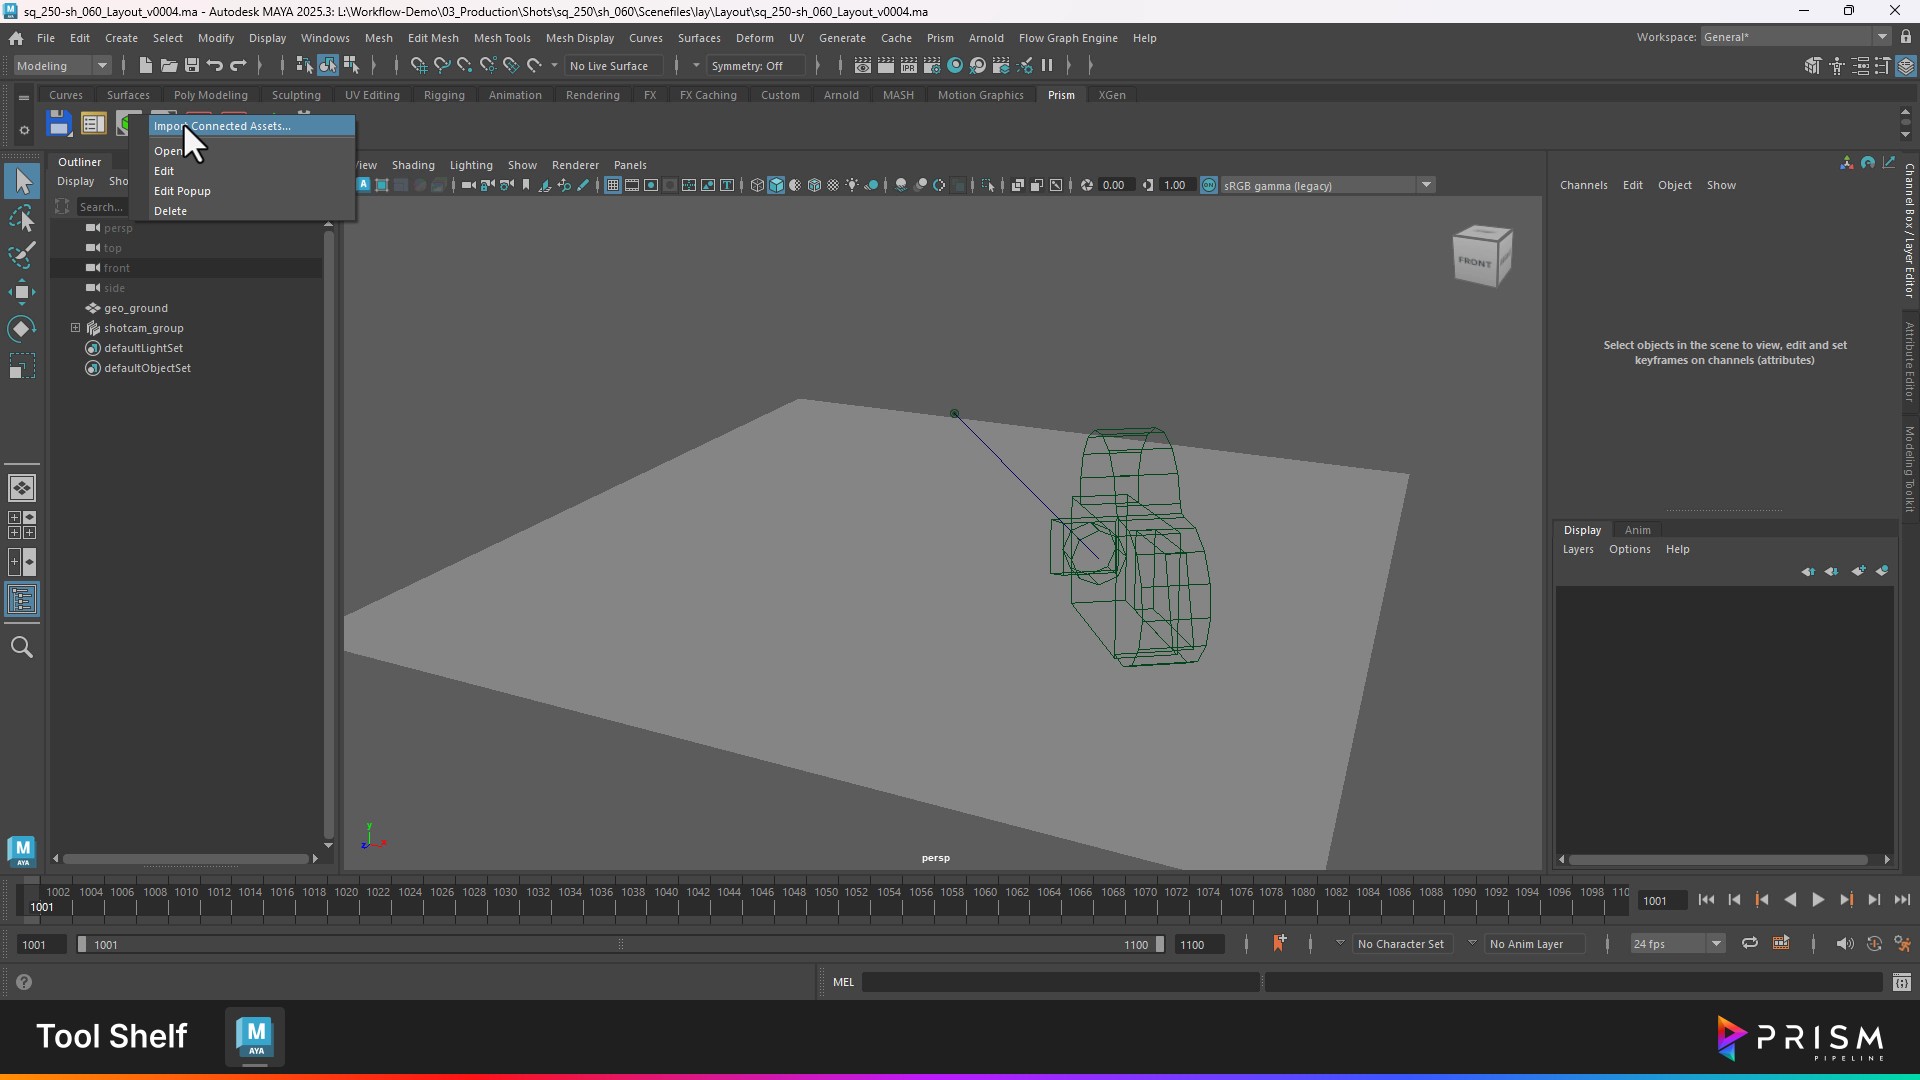
Task: Click the search magnifier in toolbox
Action: point(21,647)
